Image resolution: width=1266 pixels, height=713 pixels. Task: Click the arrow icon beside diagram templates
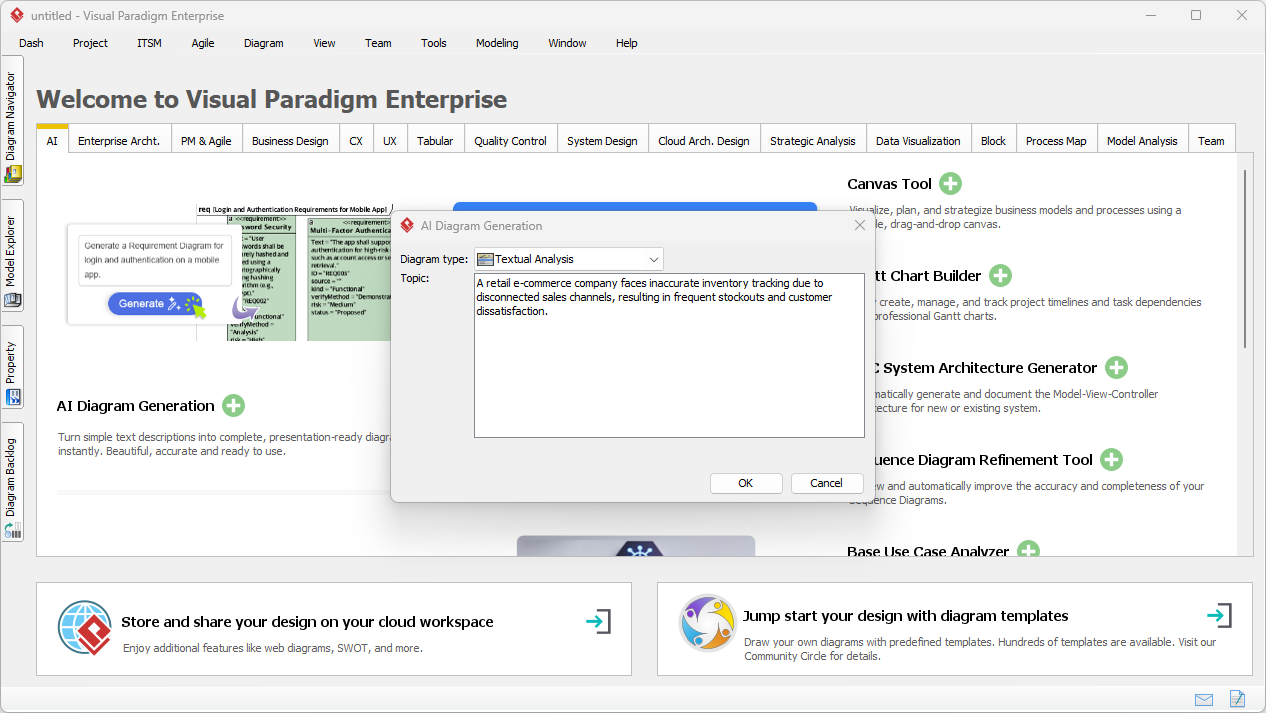(1219, 616)
